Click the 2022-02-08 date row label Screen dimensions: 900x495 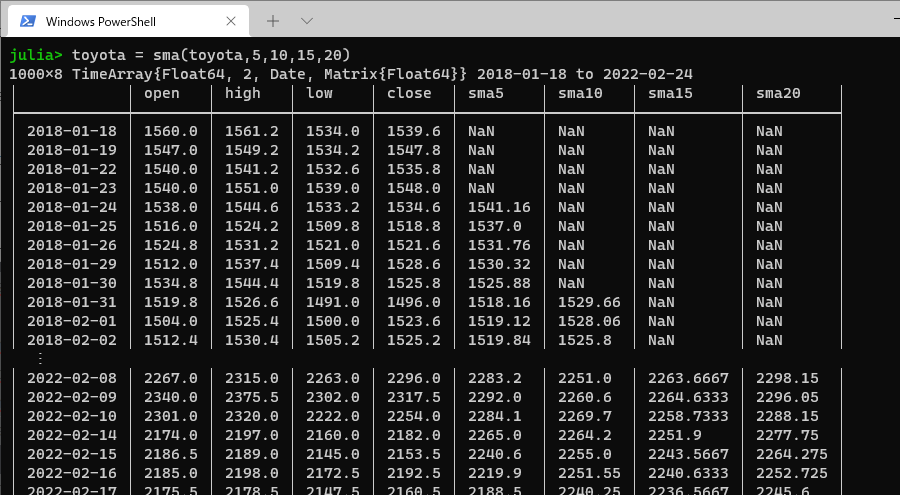[x=72, y=378]
